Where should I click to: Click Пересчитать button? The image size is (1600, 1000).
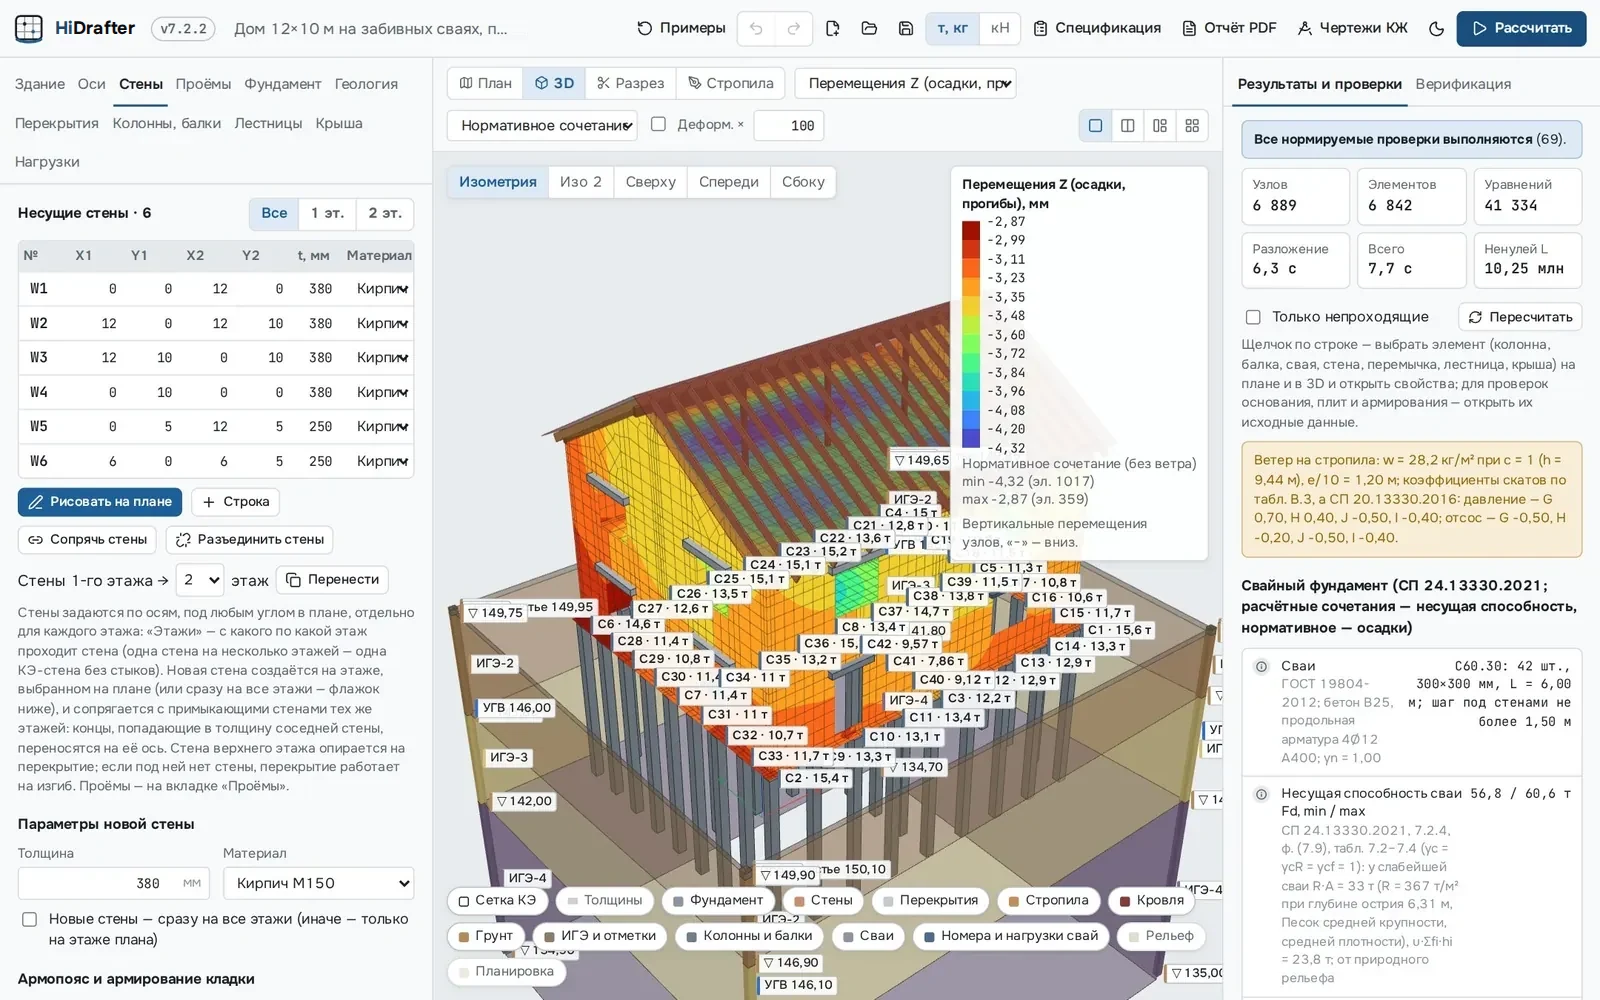(x=1520, y=317)
